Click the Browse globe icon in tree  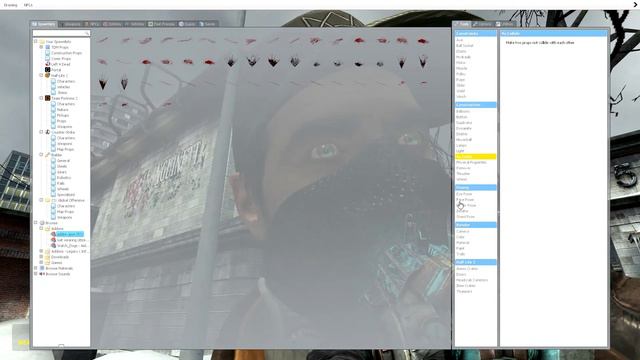[x=42, y=223]
